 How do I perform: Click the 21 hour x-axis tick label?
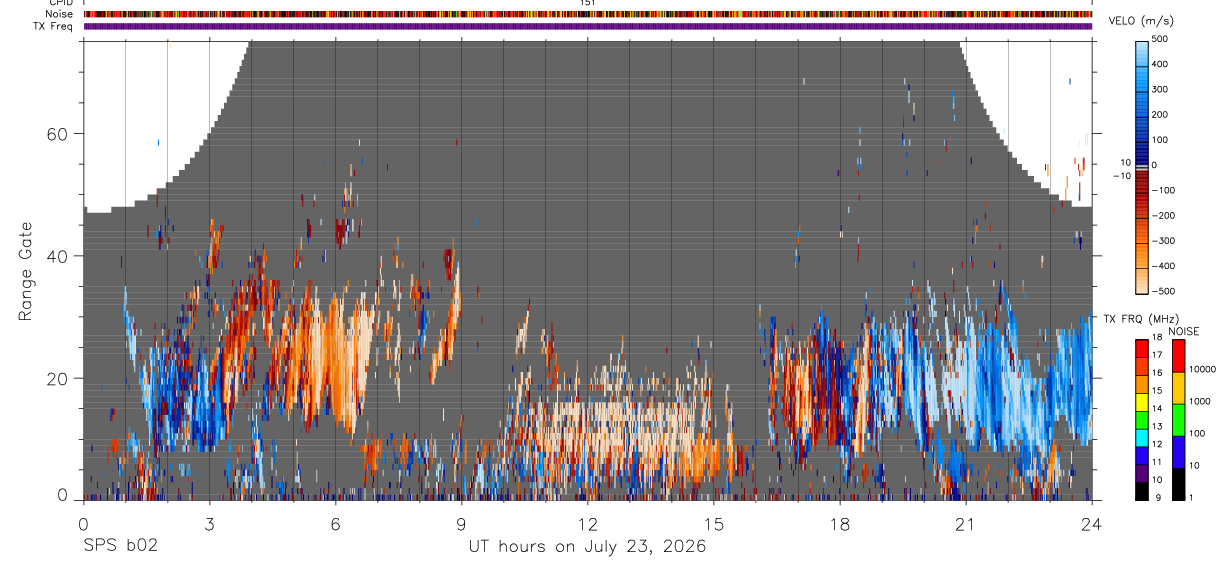[x=965, y=524]
